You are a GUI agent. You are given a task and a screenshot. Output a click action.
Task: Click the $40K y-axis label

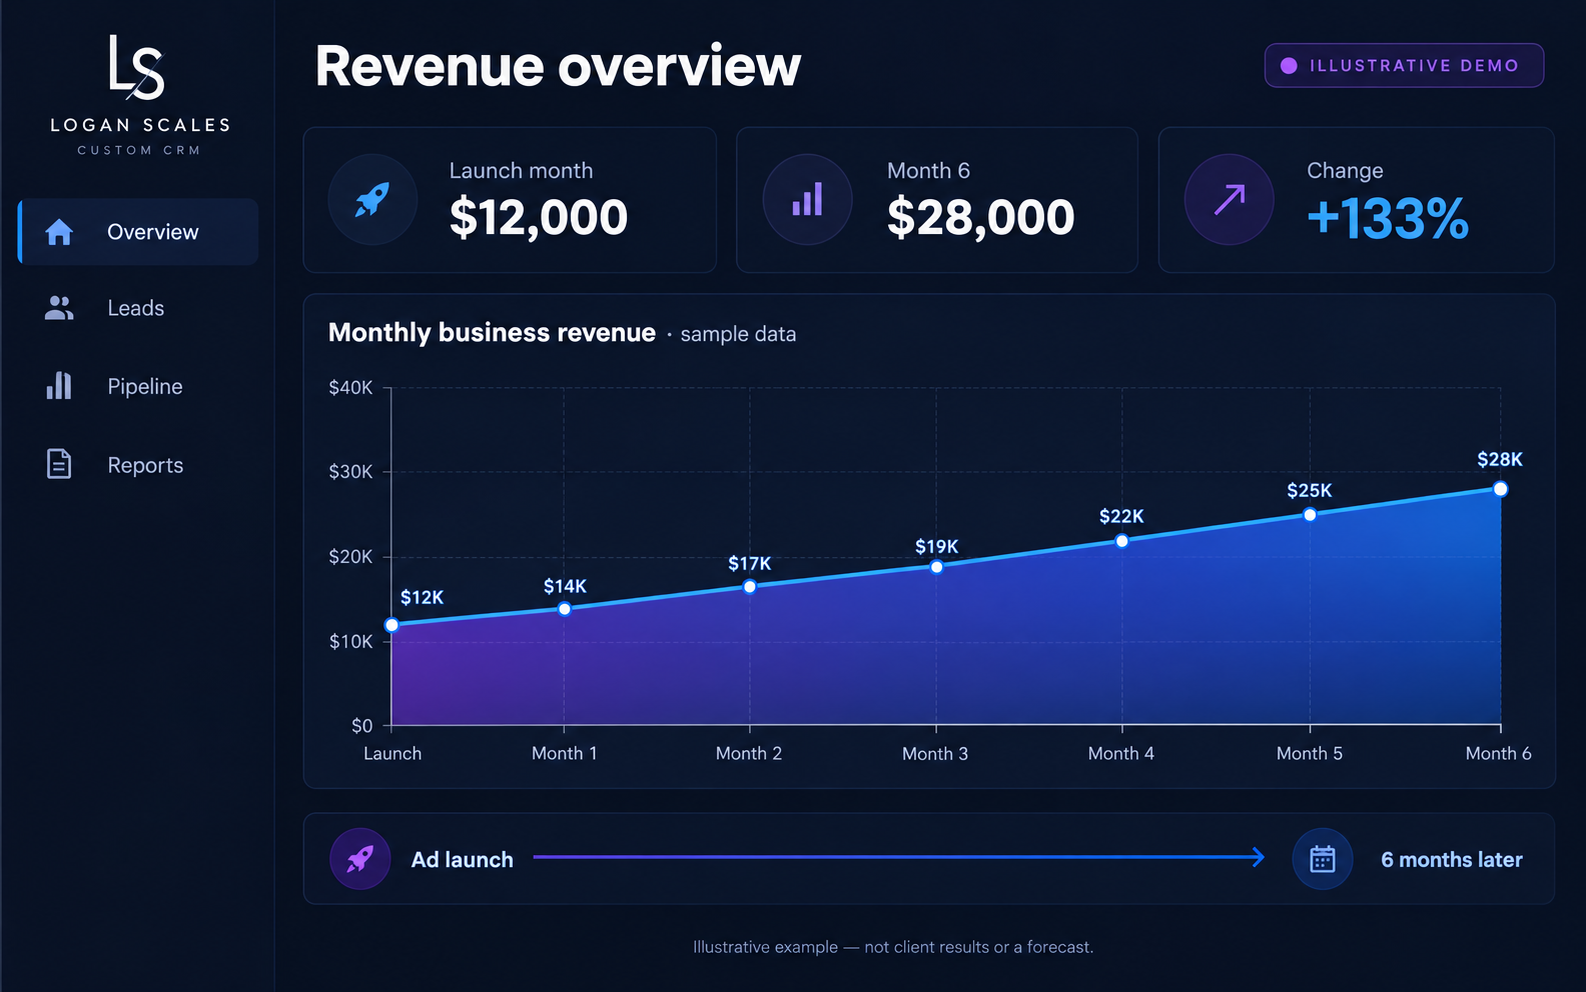[x=350, y=388]
